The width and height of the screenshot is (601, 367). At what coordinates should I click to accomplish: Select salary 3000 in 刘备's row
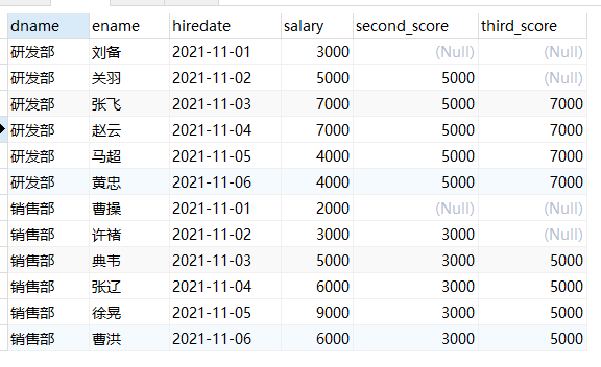317,52
